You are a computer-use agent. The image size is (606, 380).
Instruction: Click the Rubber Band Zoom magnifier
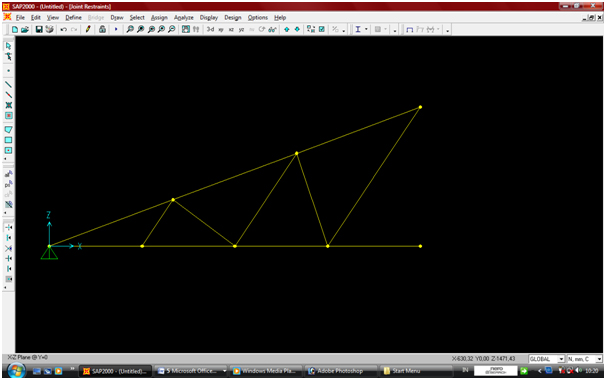tap(130, 29)
